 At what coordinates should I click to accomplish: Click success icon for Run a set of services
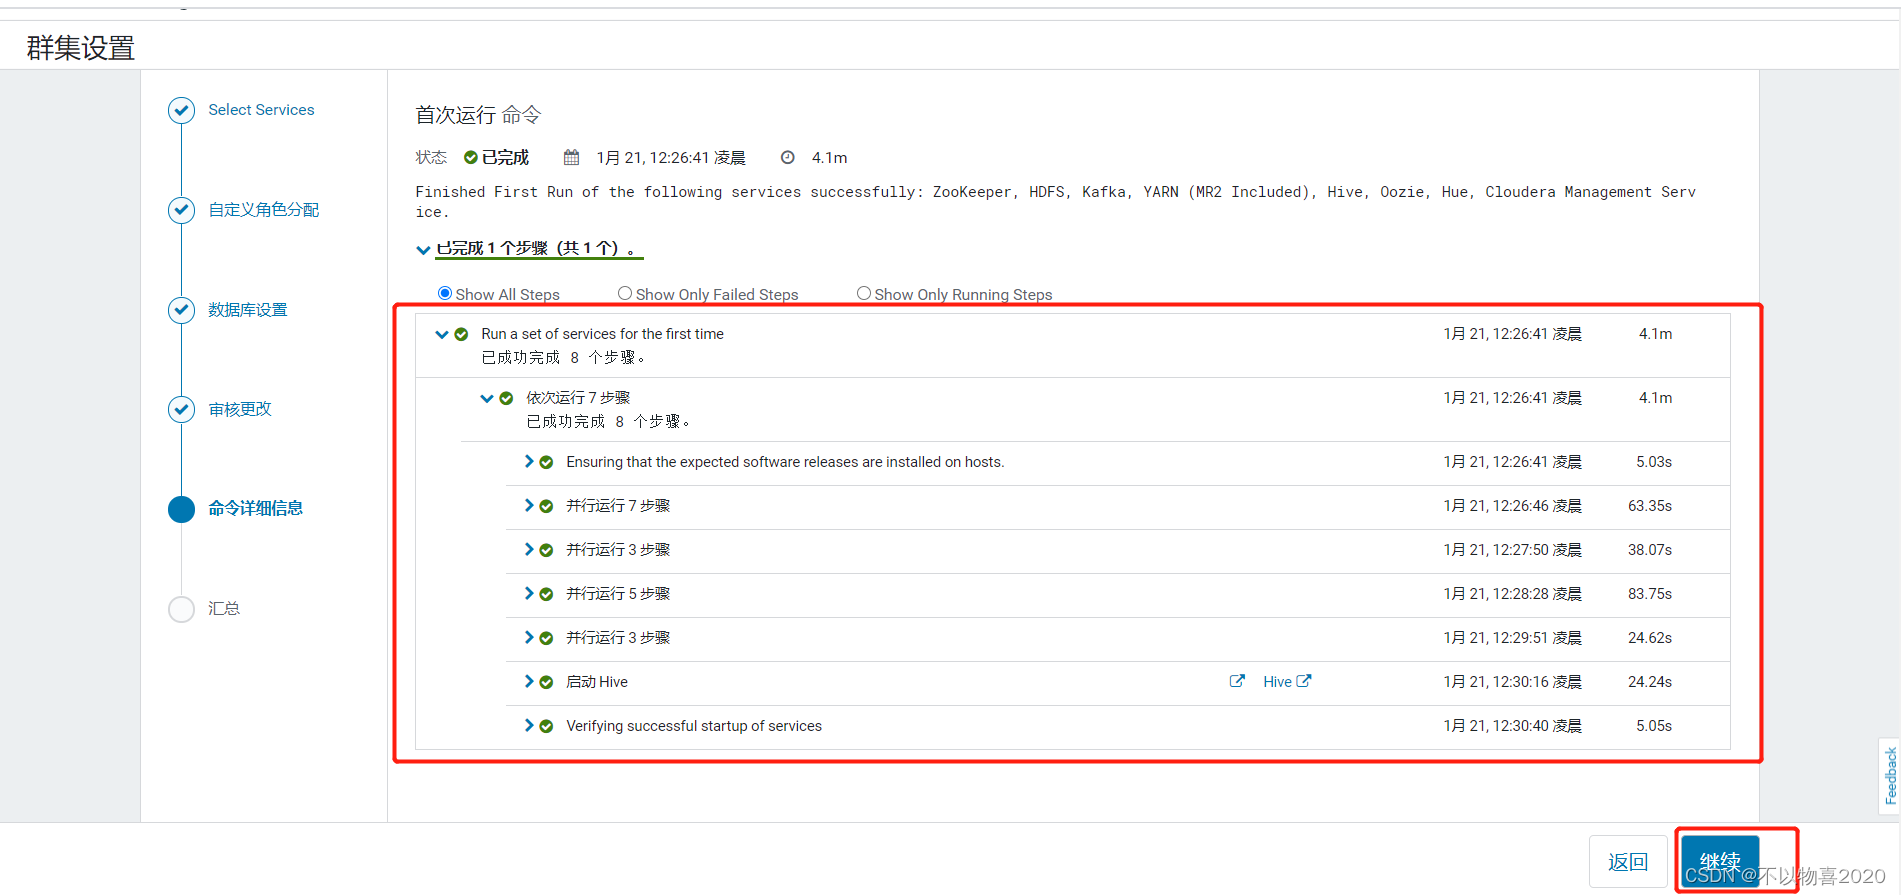(x=461, y=334)
